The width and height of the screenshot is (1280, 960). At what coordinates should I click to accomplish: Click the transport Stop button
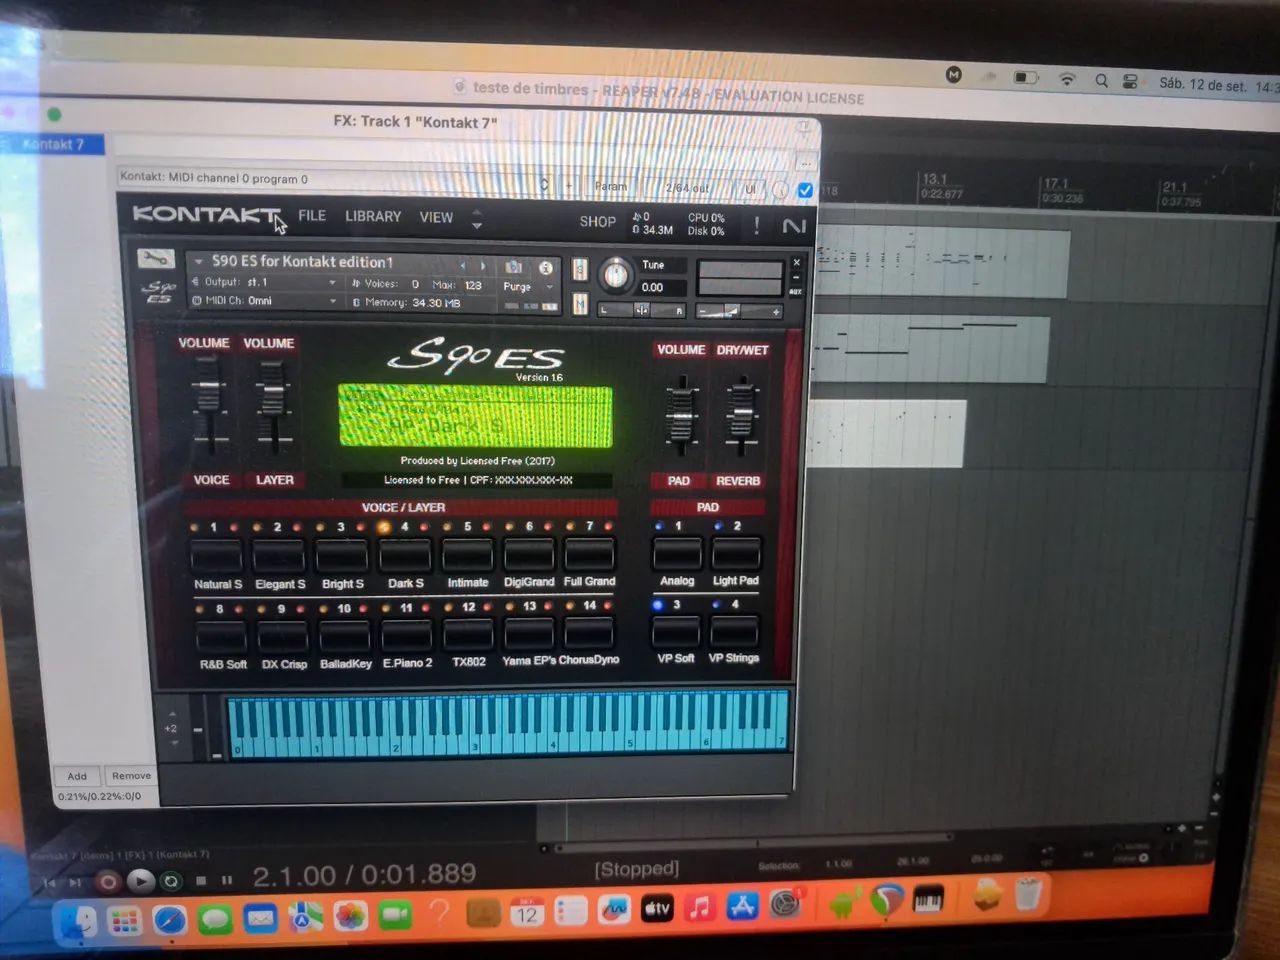201,880
